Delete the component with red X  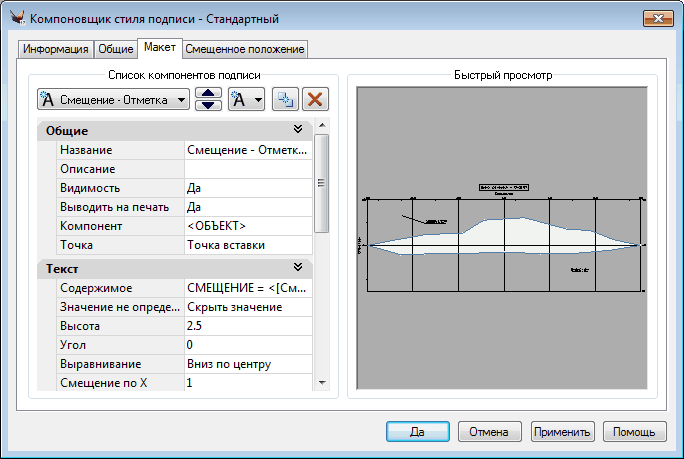pyautogui.click(x=315, y=99)
